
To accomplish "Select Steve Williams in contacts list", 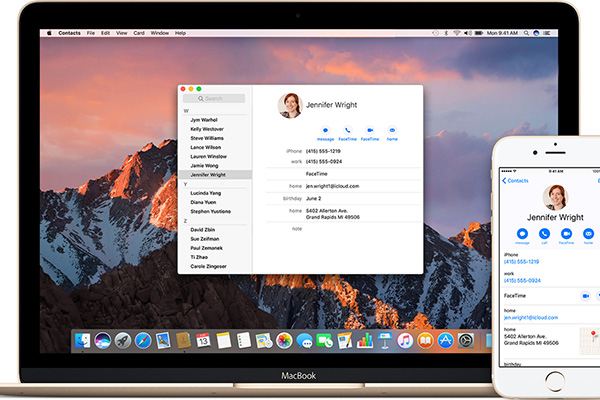I will tap(207, 138).
